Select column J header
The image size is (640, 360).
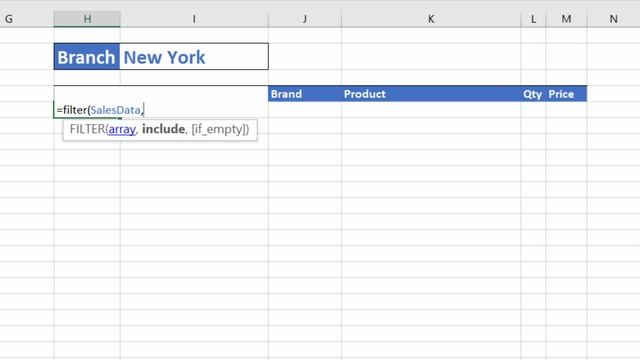(304, 19)
